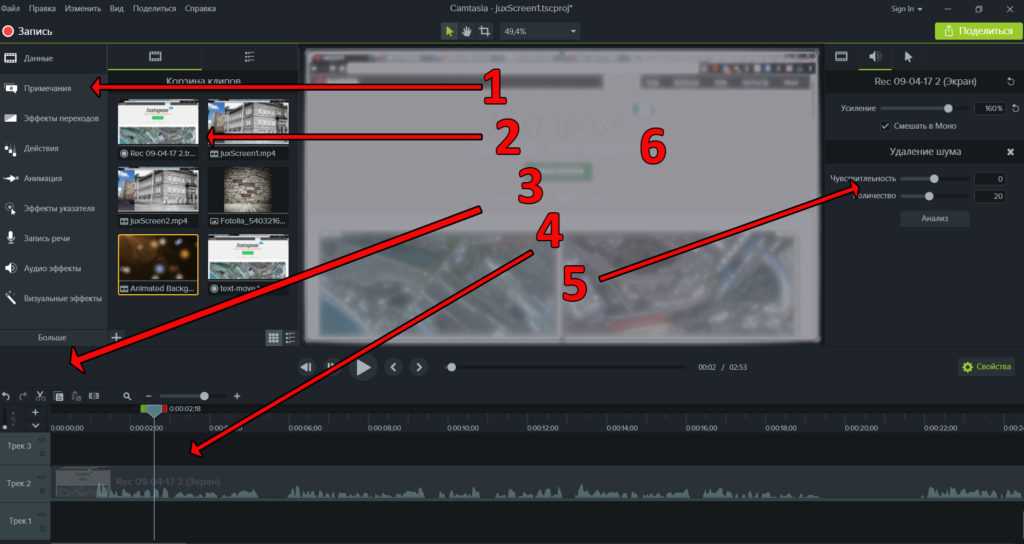Open the Правка menu
The width and height of the screenshot is (1024, 544).
pos(46,8)
